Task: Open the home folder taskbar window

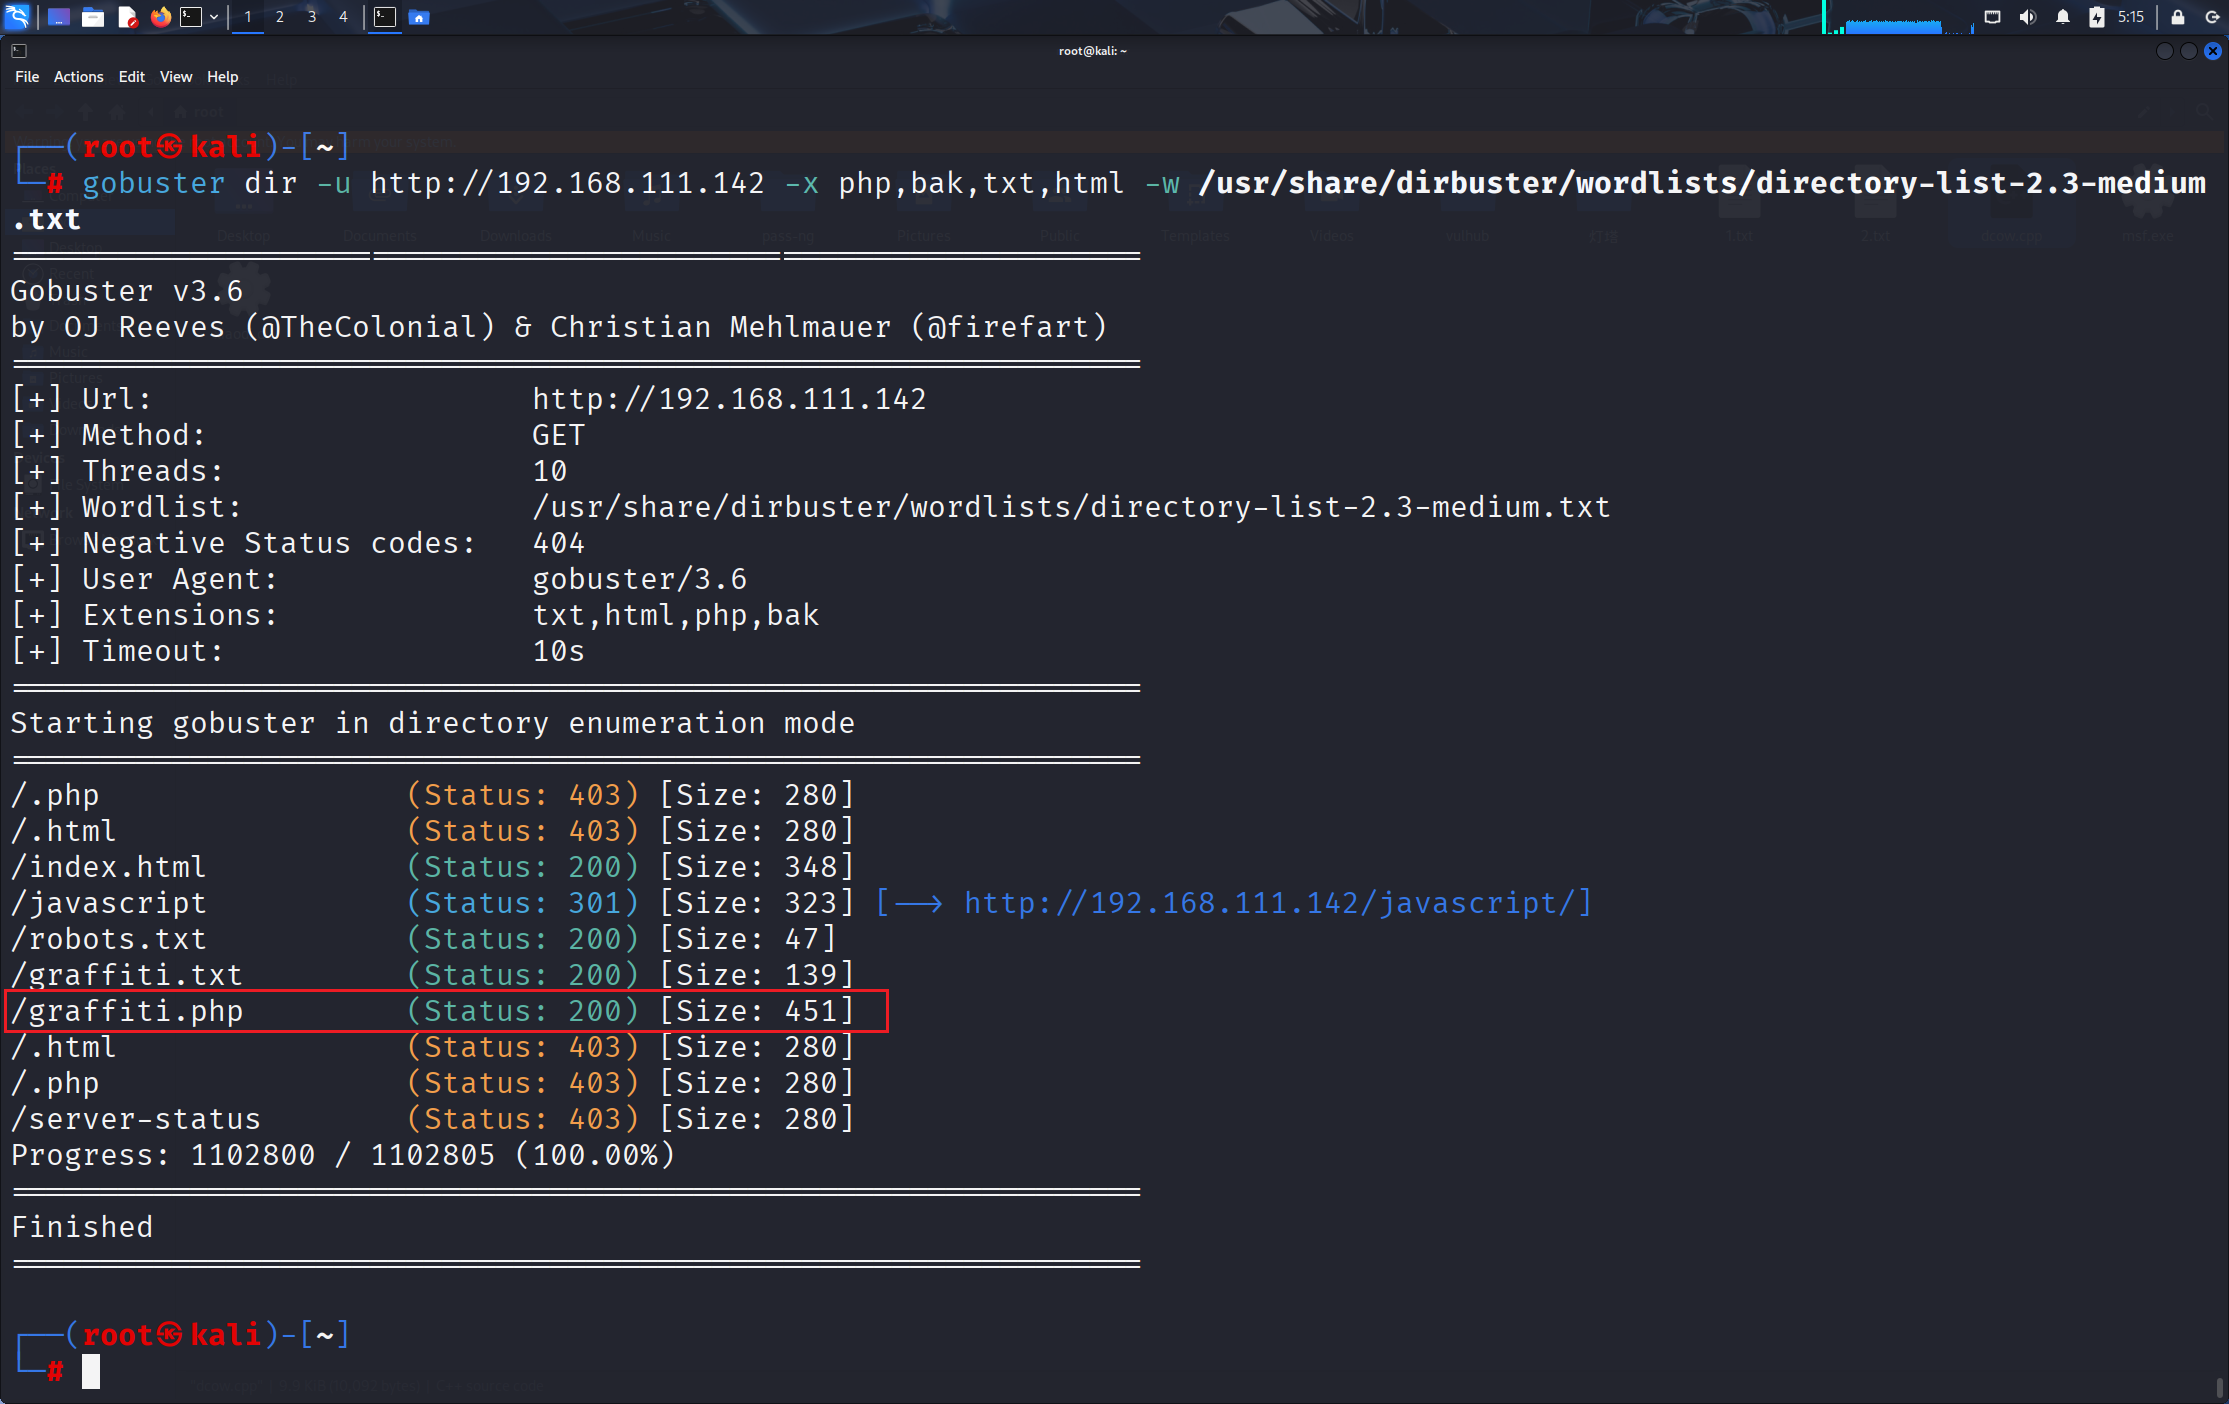Action: 419,17
